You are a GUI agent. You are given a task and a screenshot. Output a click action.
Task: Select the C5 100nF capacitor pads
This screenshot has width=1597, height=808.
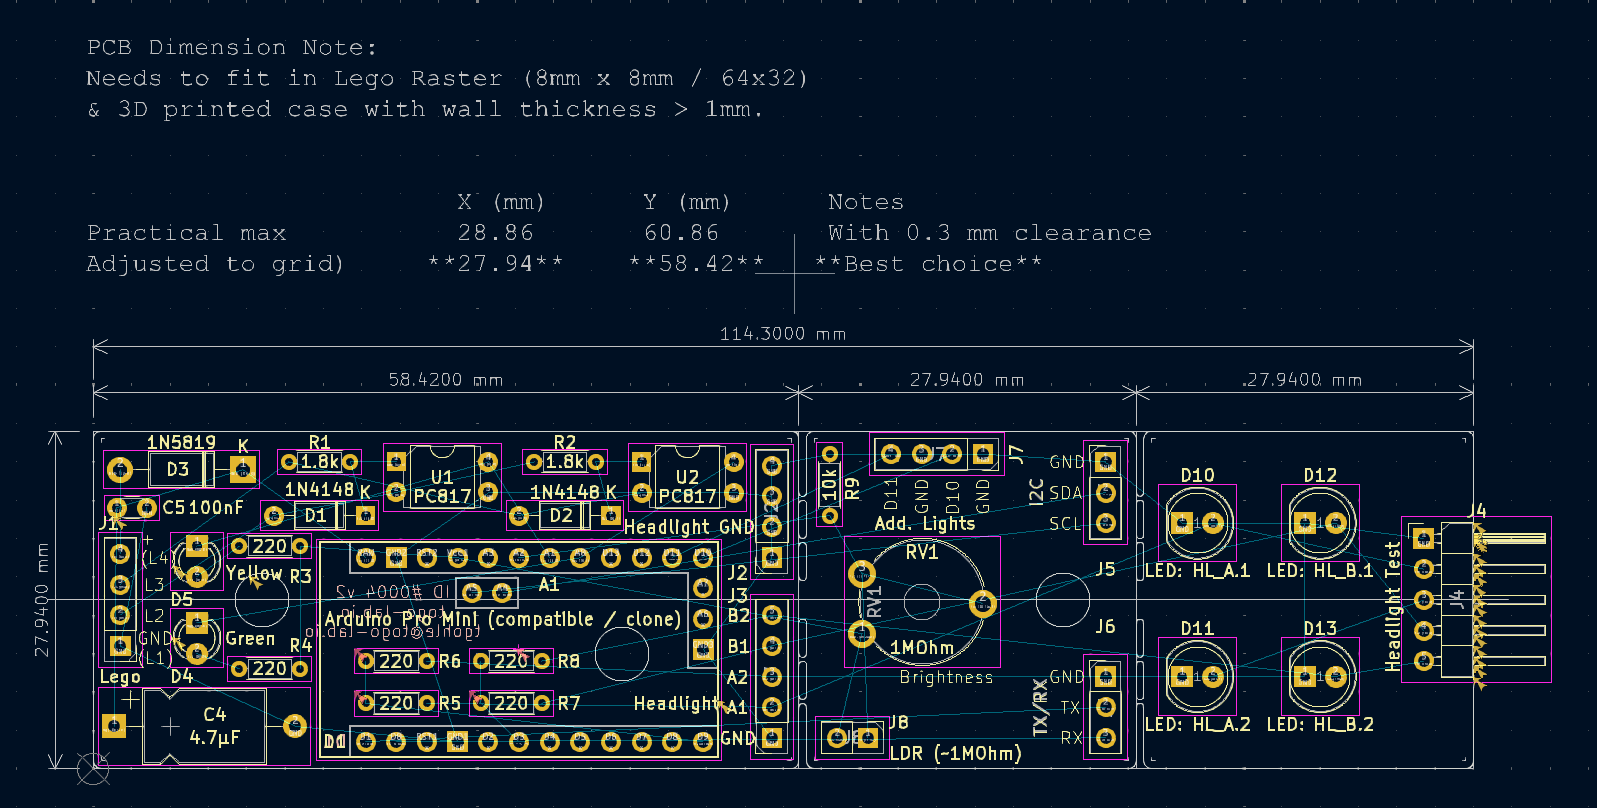pos(132,508)
